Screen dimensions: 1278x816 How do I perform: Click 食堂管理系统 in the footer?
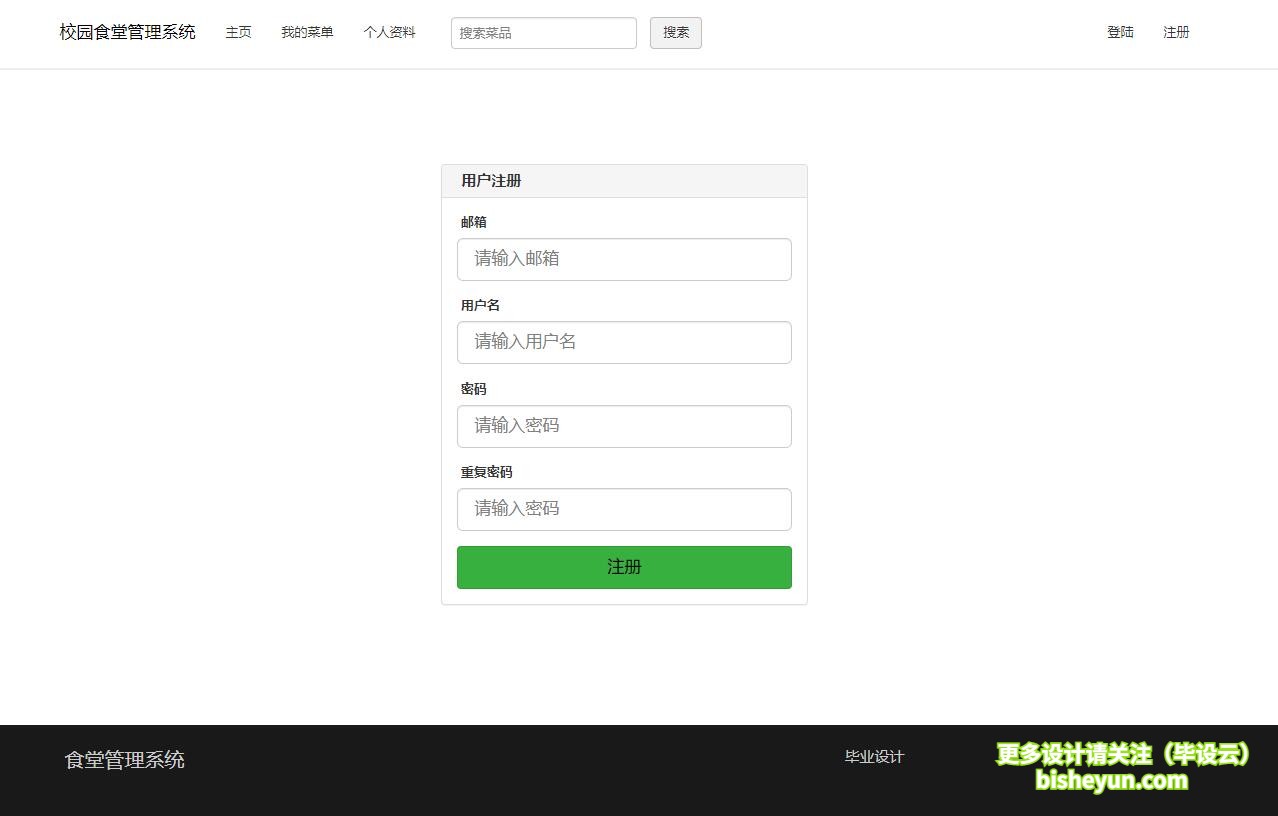pyautogui.click(x=123, y=759)
